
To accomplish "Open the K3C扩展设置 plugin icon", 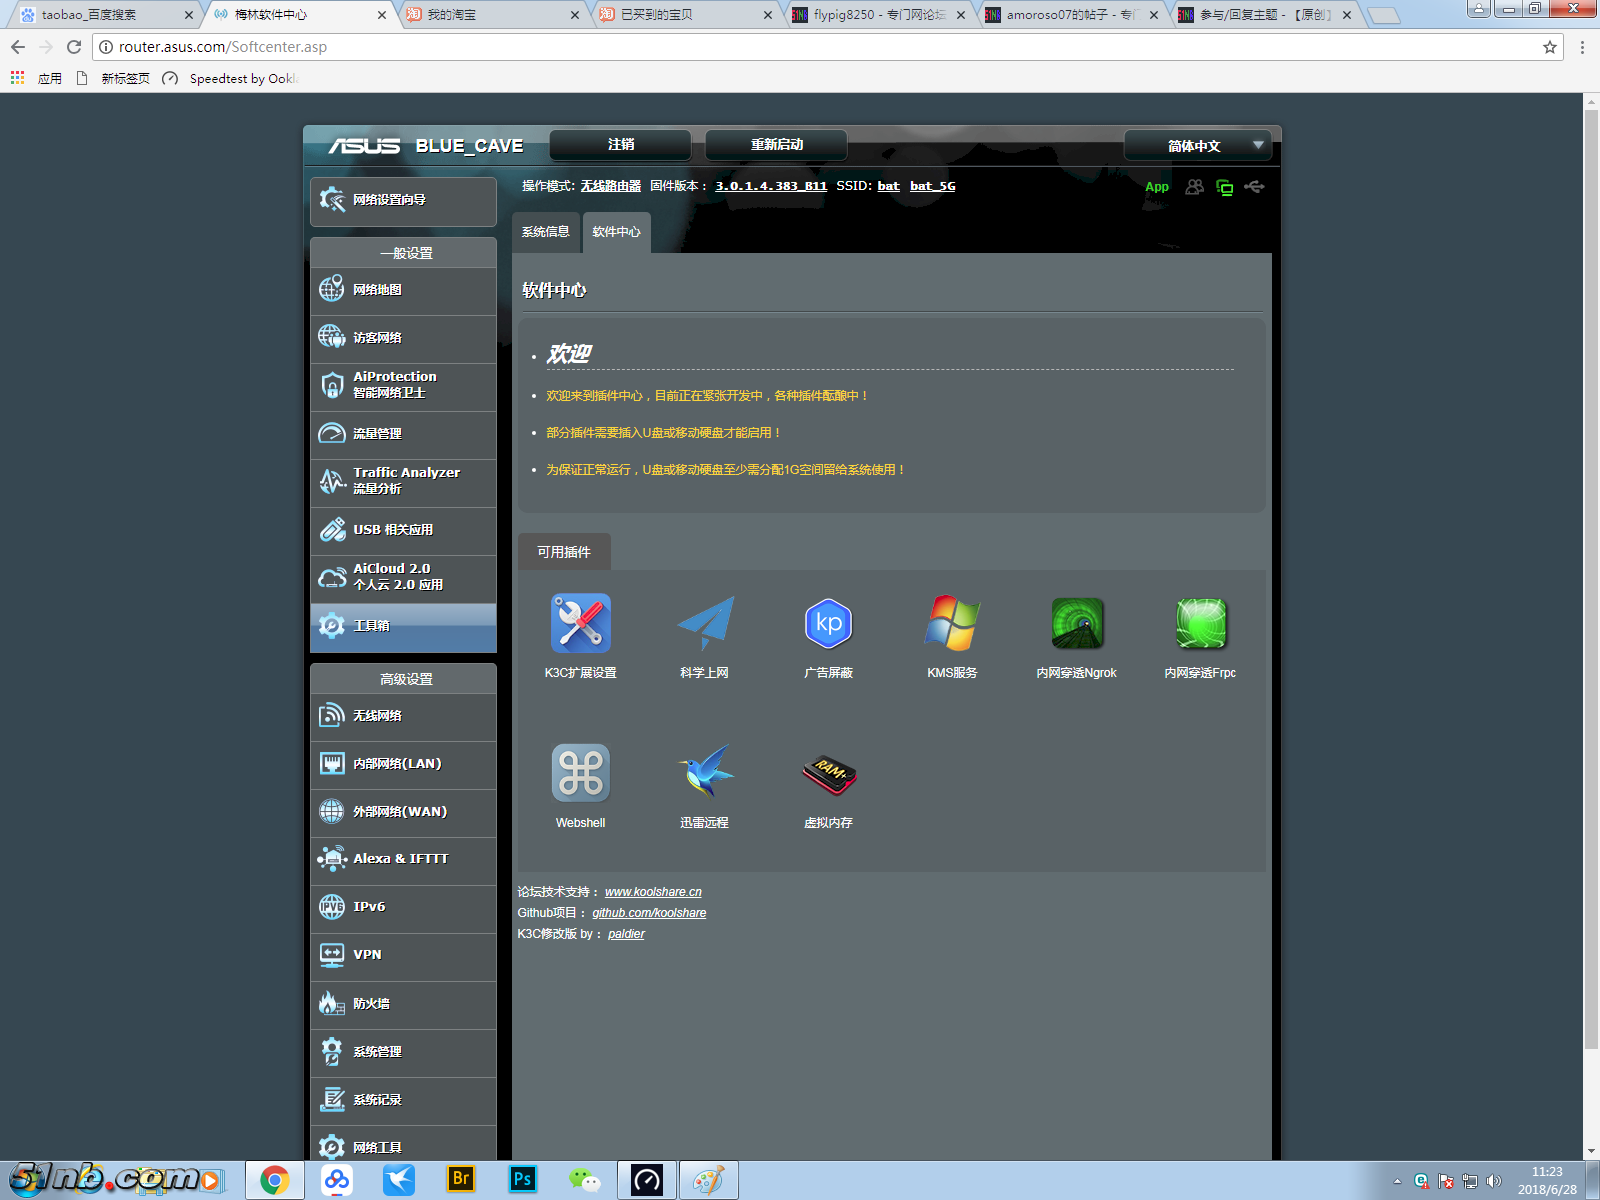I will (x=580, y=624).
